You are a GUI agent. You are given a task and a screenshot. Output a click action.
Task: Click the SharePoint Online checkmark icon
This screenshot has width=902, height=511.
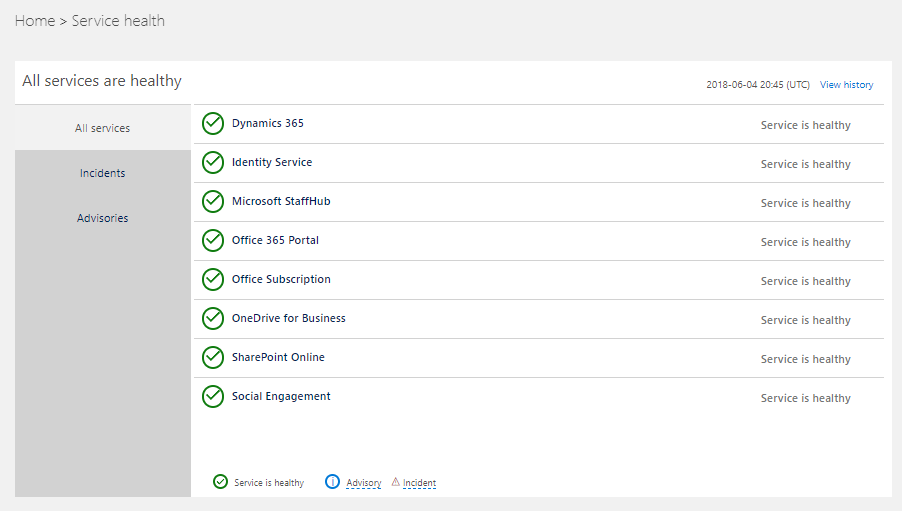pyautogui.click(x=213, y=357)
